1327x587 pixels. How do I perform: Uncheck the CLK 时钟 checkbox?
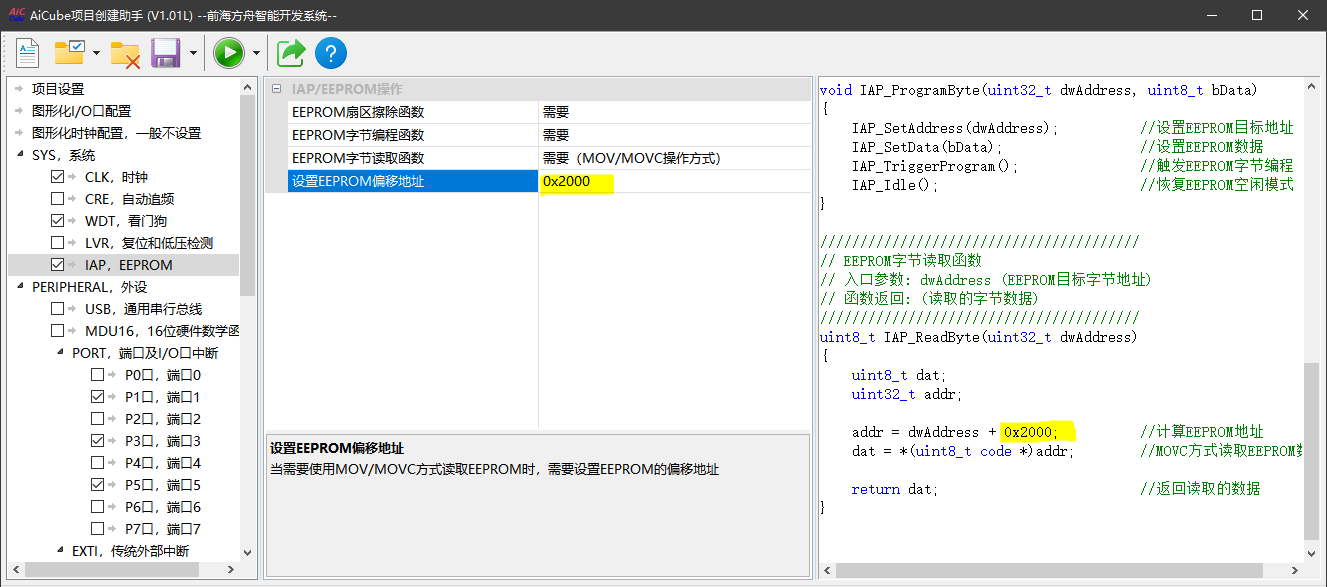pyautogui.click(x=58, y=177)
